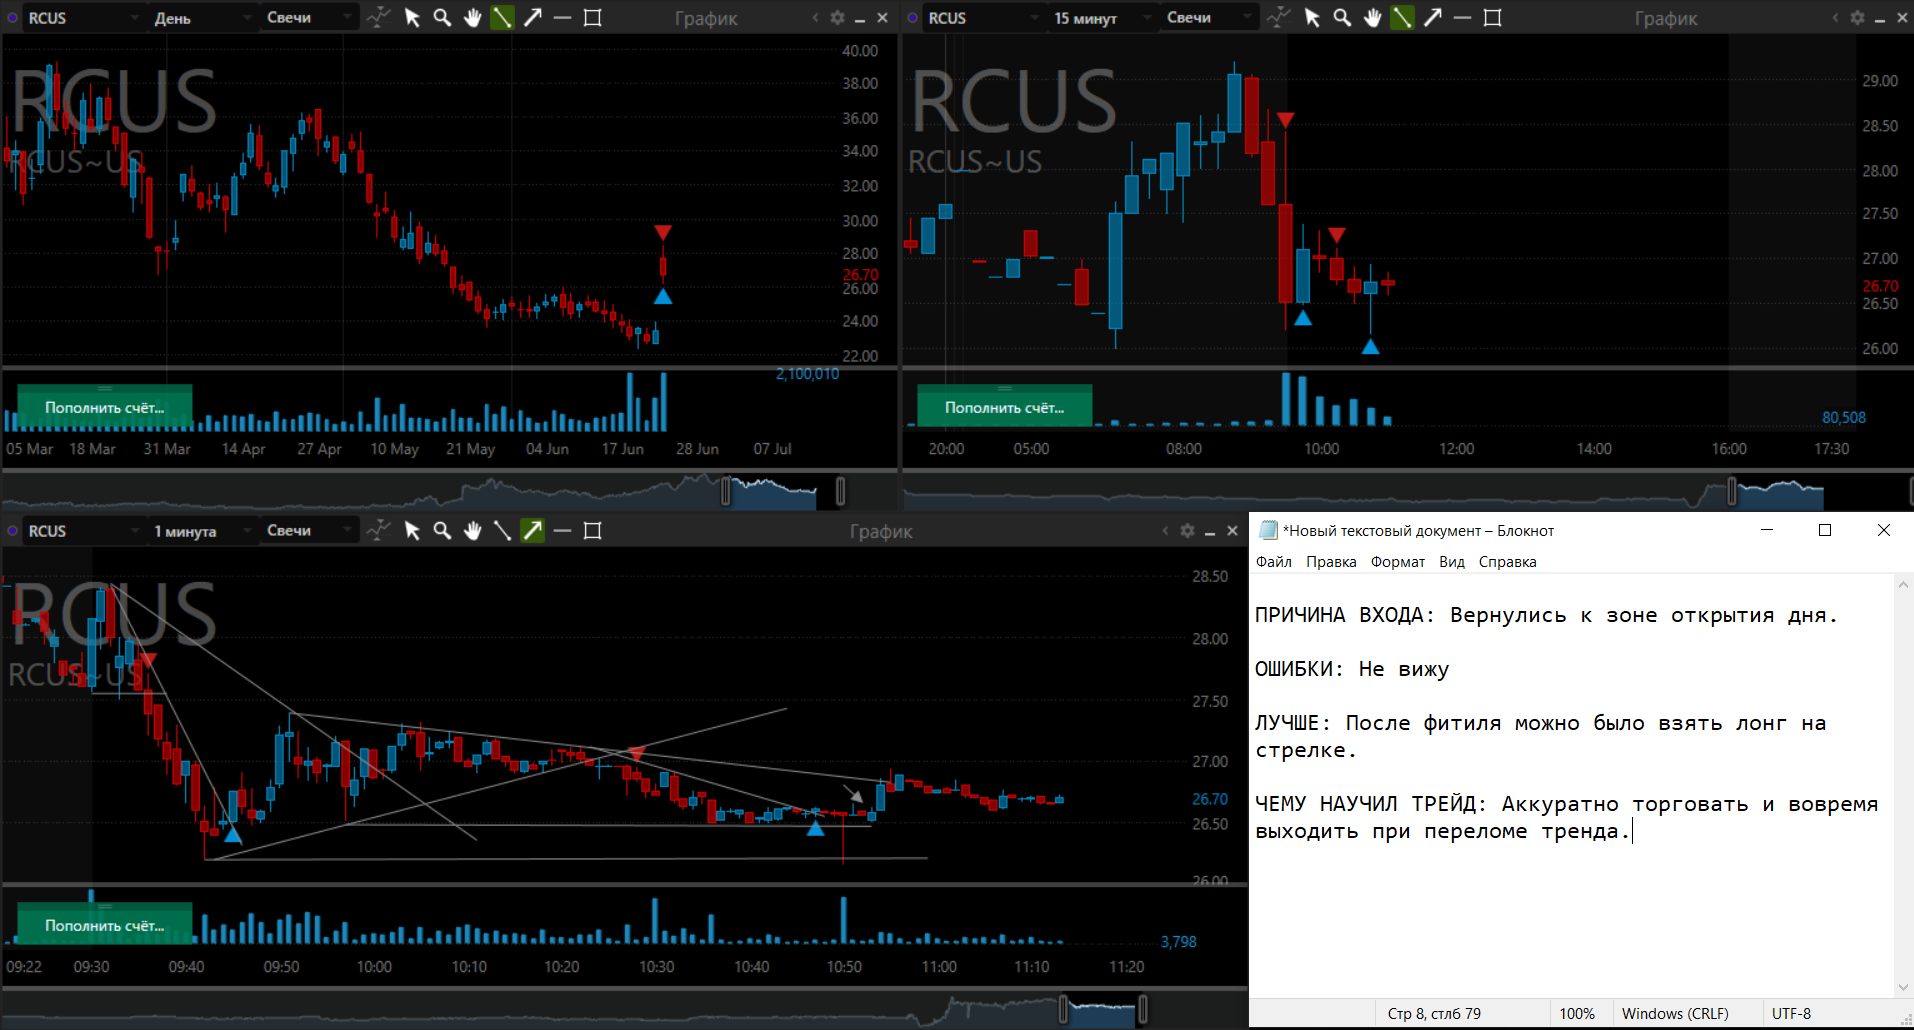Image resolution: width=1914 pixels, height=1030 pixels.
Task: Open the Файл menu in Notepad
Action: pyautogui.click(x=1274, y=562)
